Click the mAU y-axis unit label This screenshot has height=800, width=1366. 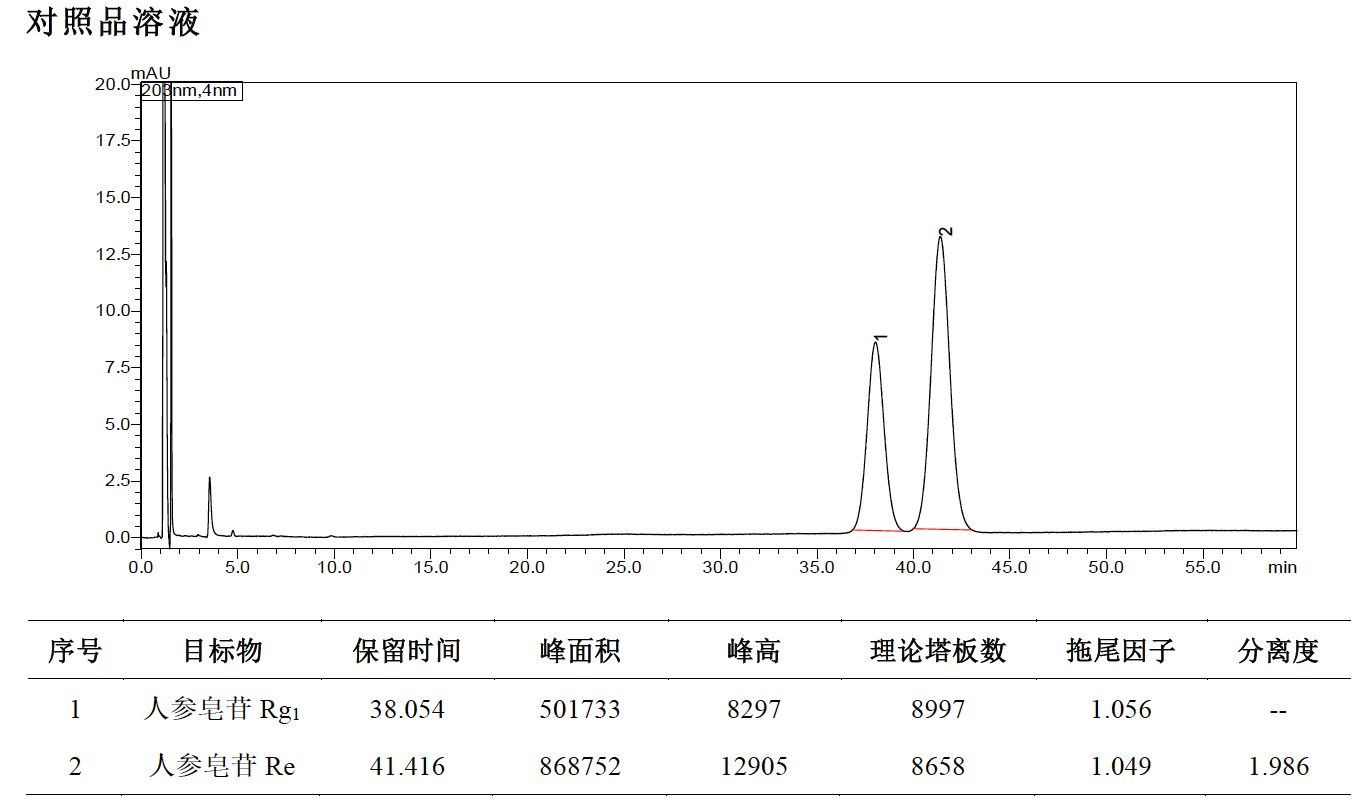coord(151,73)
